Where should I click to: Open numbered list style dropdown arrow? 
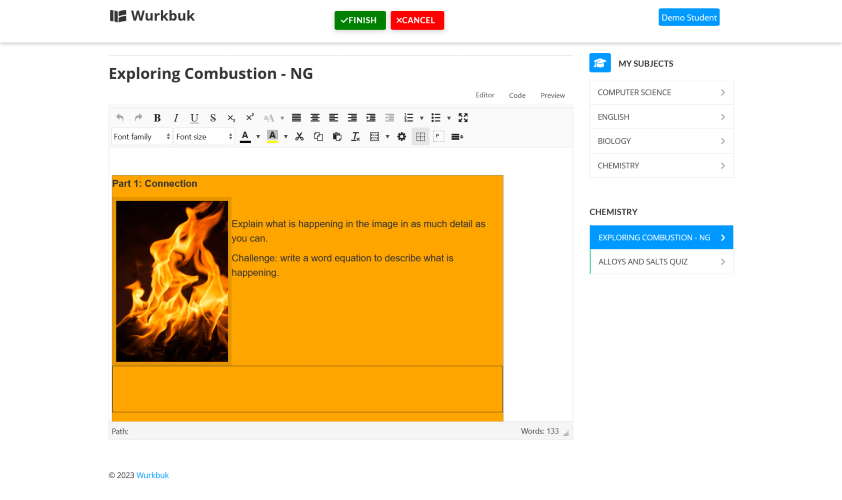click(422, 118)
